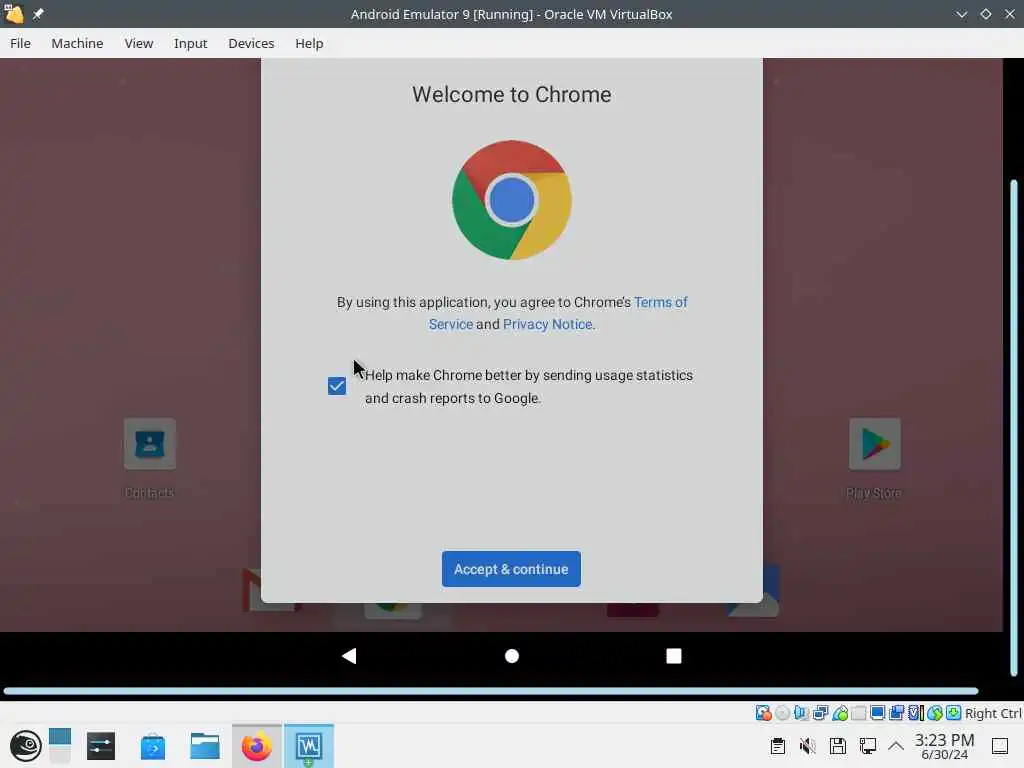1024x768 pixels.
Task: Click the 3:23 PM clock
Action: 944,746
